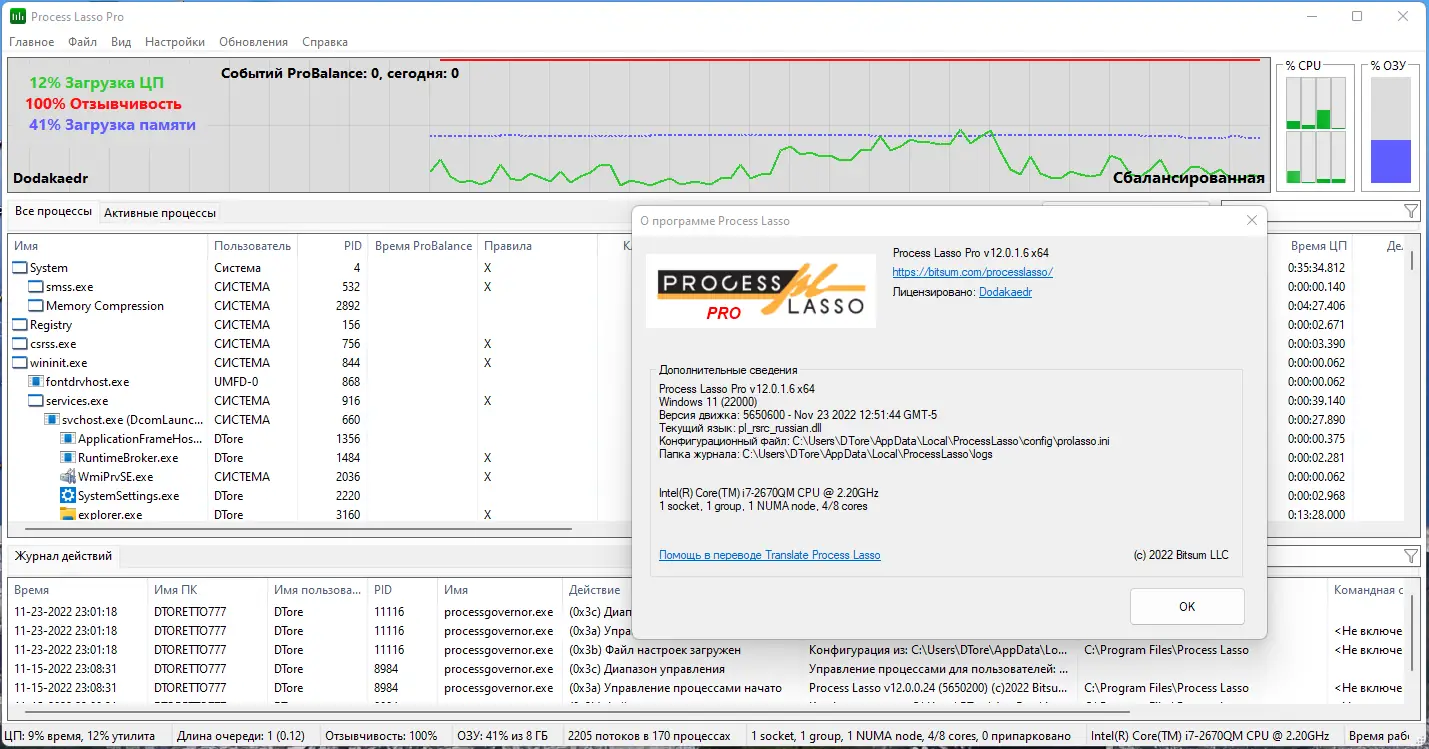The width and height of the screenshot is (1429, 749).
Task: Click 2205 потоков в 170 процессах status
Action: [649, 736]
